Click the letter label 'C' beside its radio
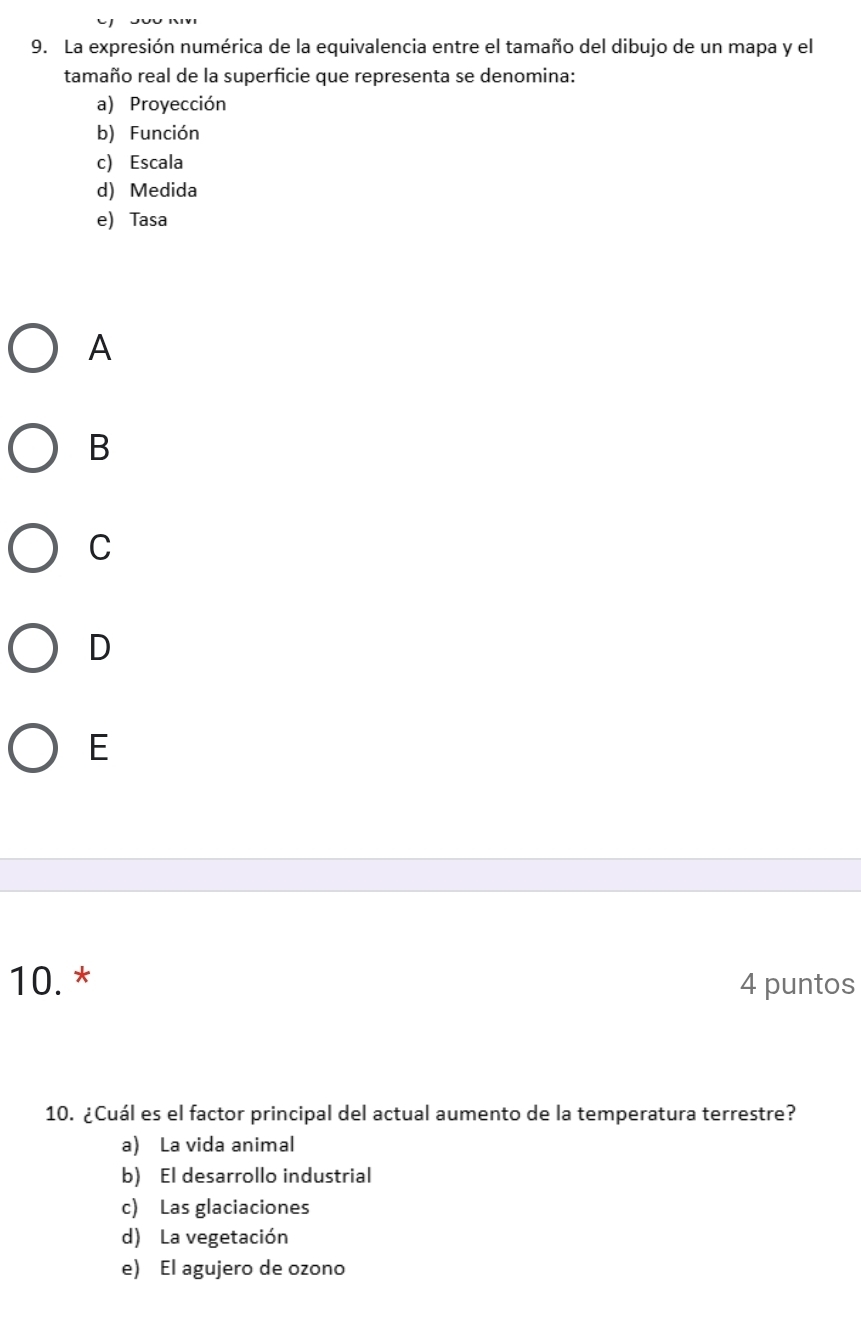The width and height of the screenshot is (861, 1340). point(99,548)
